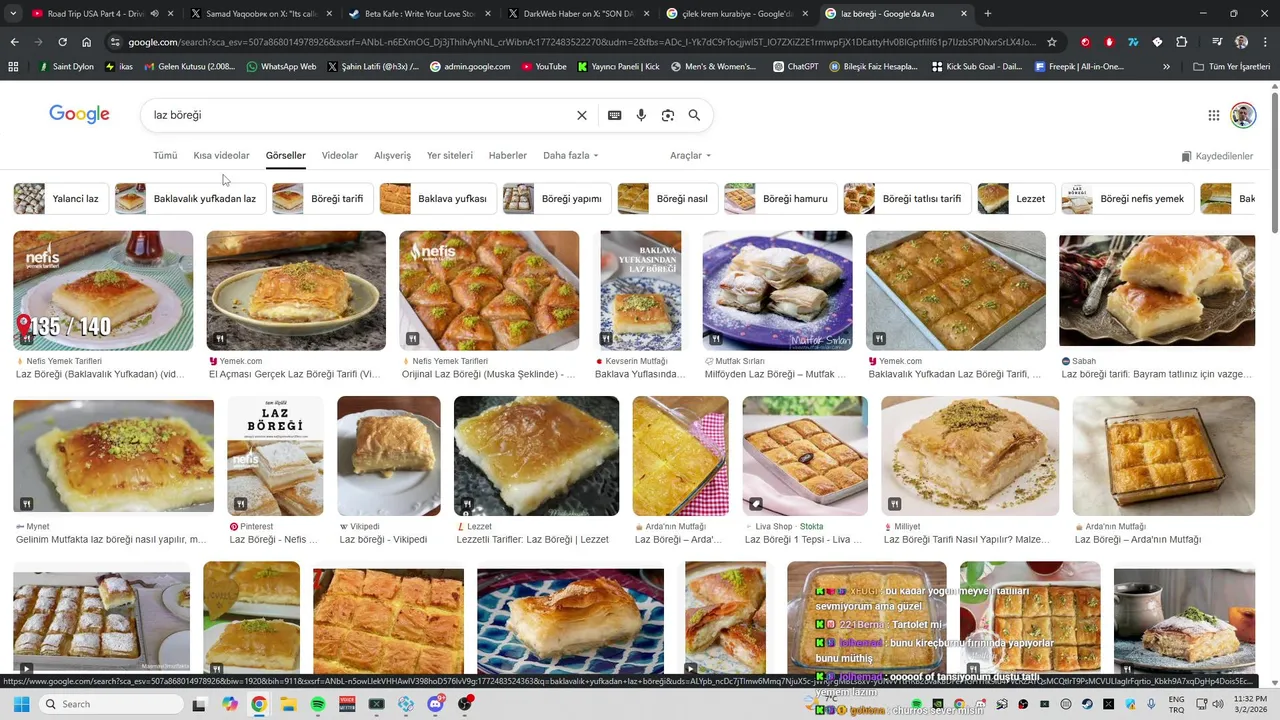Open Chrome from the taskbar

pos(259,704)
